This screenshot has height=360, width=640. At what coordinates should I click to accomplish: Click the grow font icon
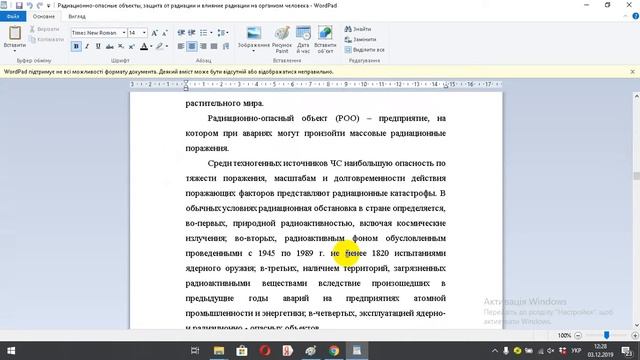pyautogui.click(x=155, y=33)
